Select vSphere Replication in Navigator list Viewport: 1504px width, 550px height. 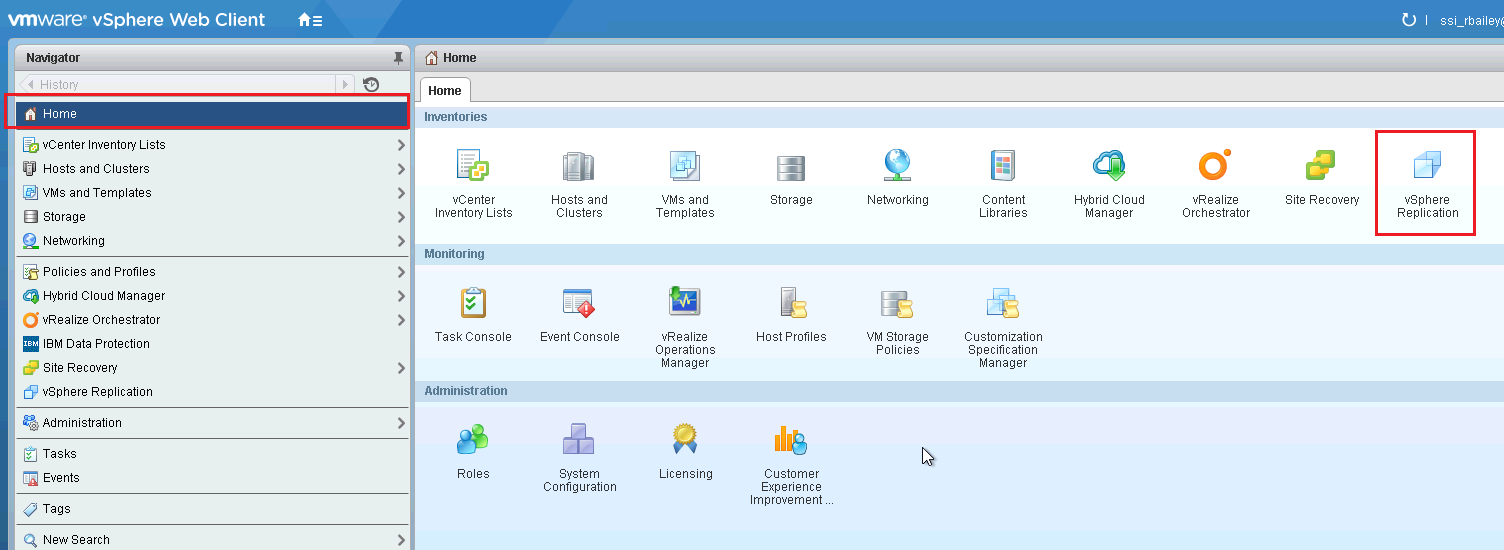[212, 392]
